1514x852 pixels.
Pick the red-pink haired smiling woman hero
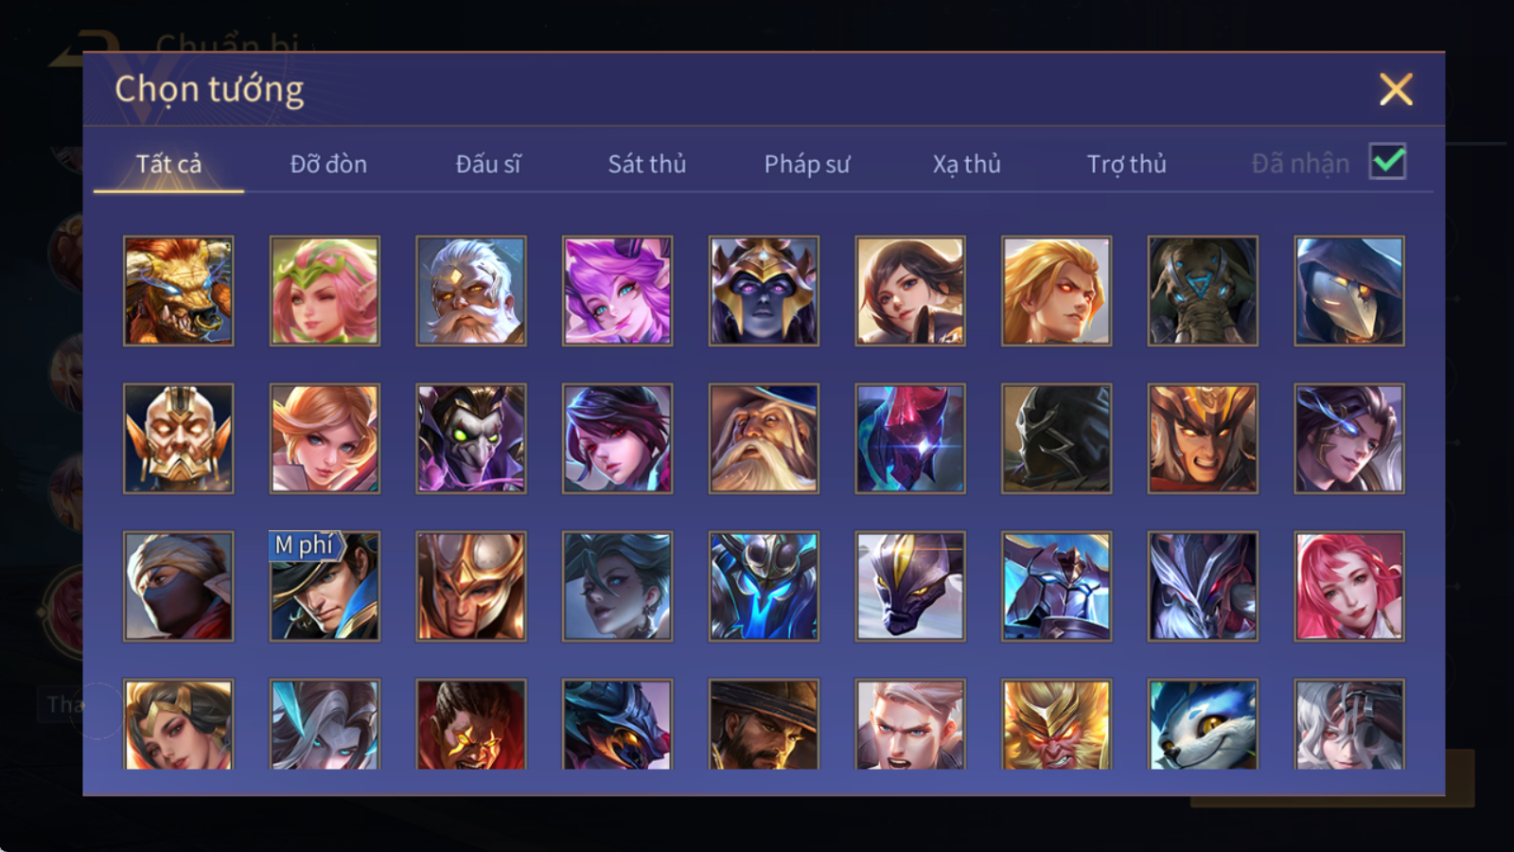(x=1349, y=586)
